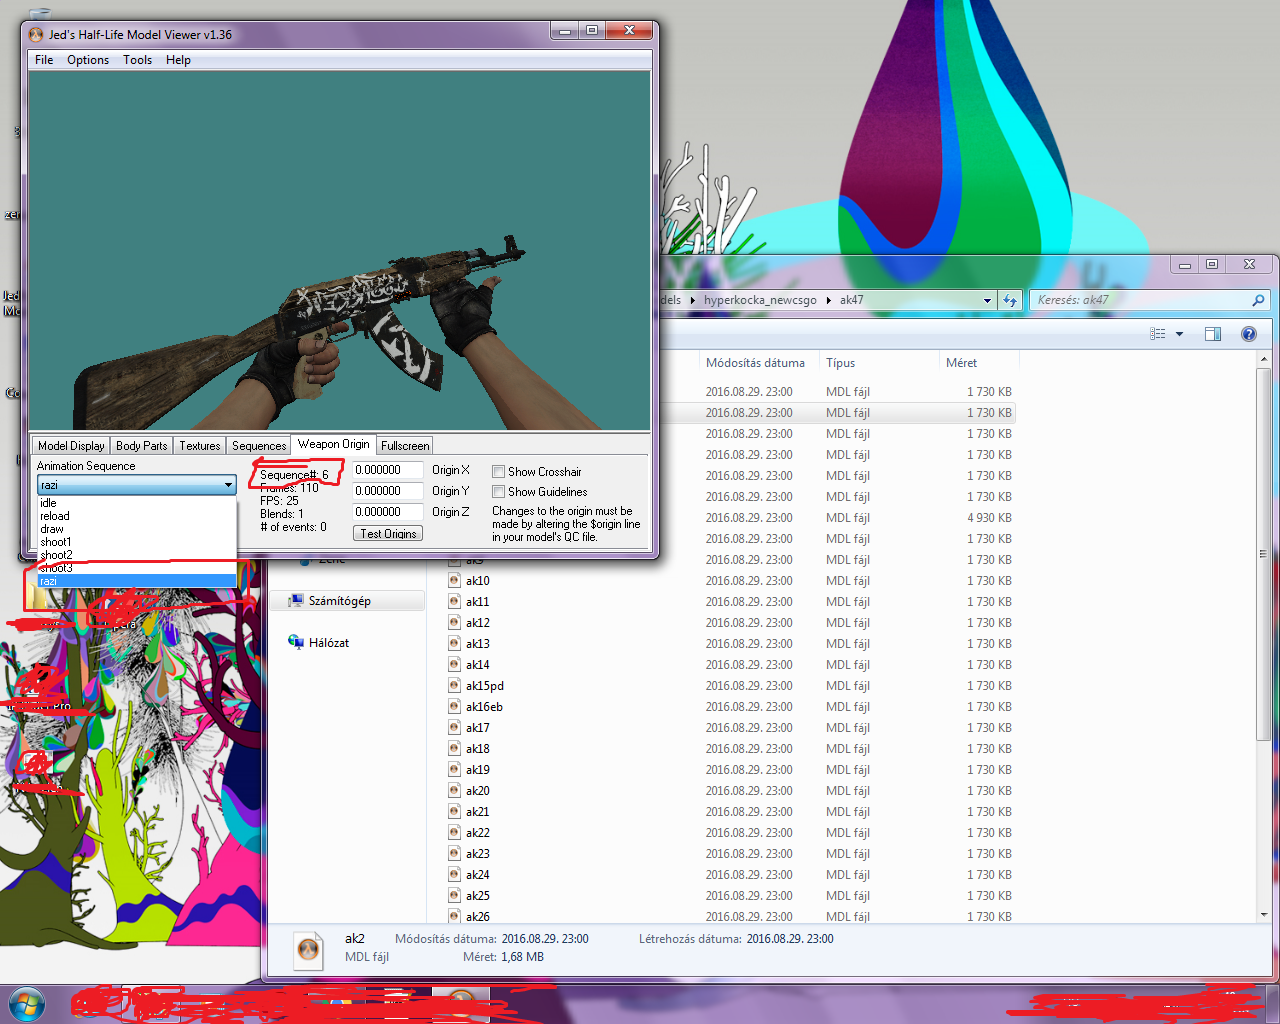1280x1024 pixels.
Task: Select the ak16eb file icon
Action: 455,706
